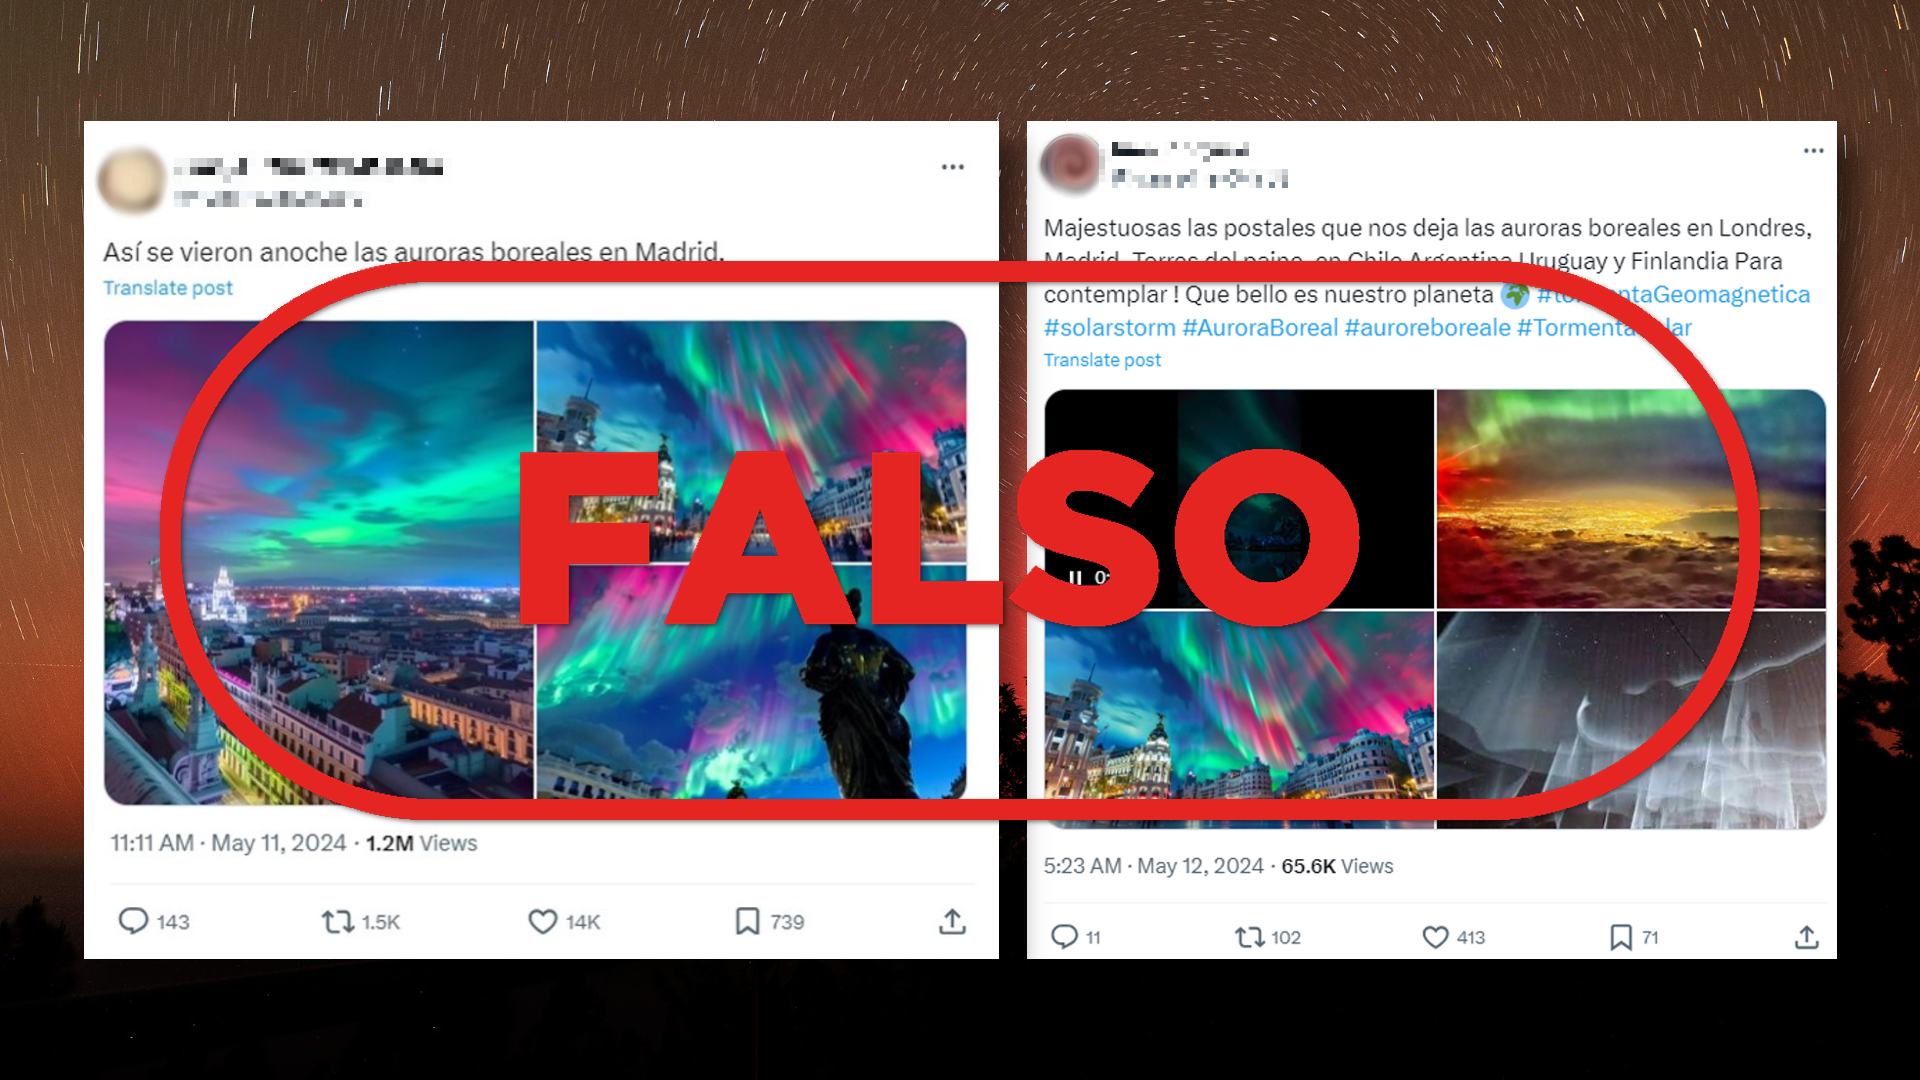The height and width of the screenshot is (1080, 1920).
Task: Open the #AuroraBoreal hashtag
Action: pyautogui.click(x=1260, y=327)
